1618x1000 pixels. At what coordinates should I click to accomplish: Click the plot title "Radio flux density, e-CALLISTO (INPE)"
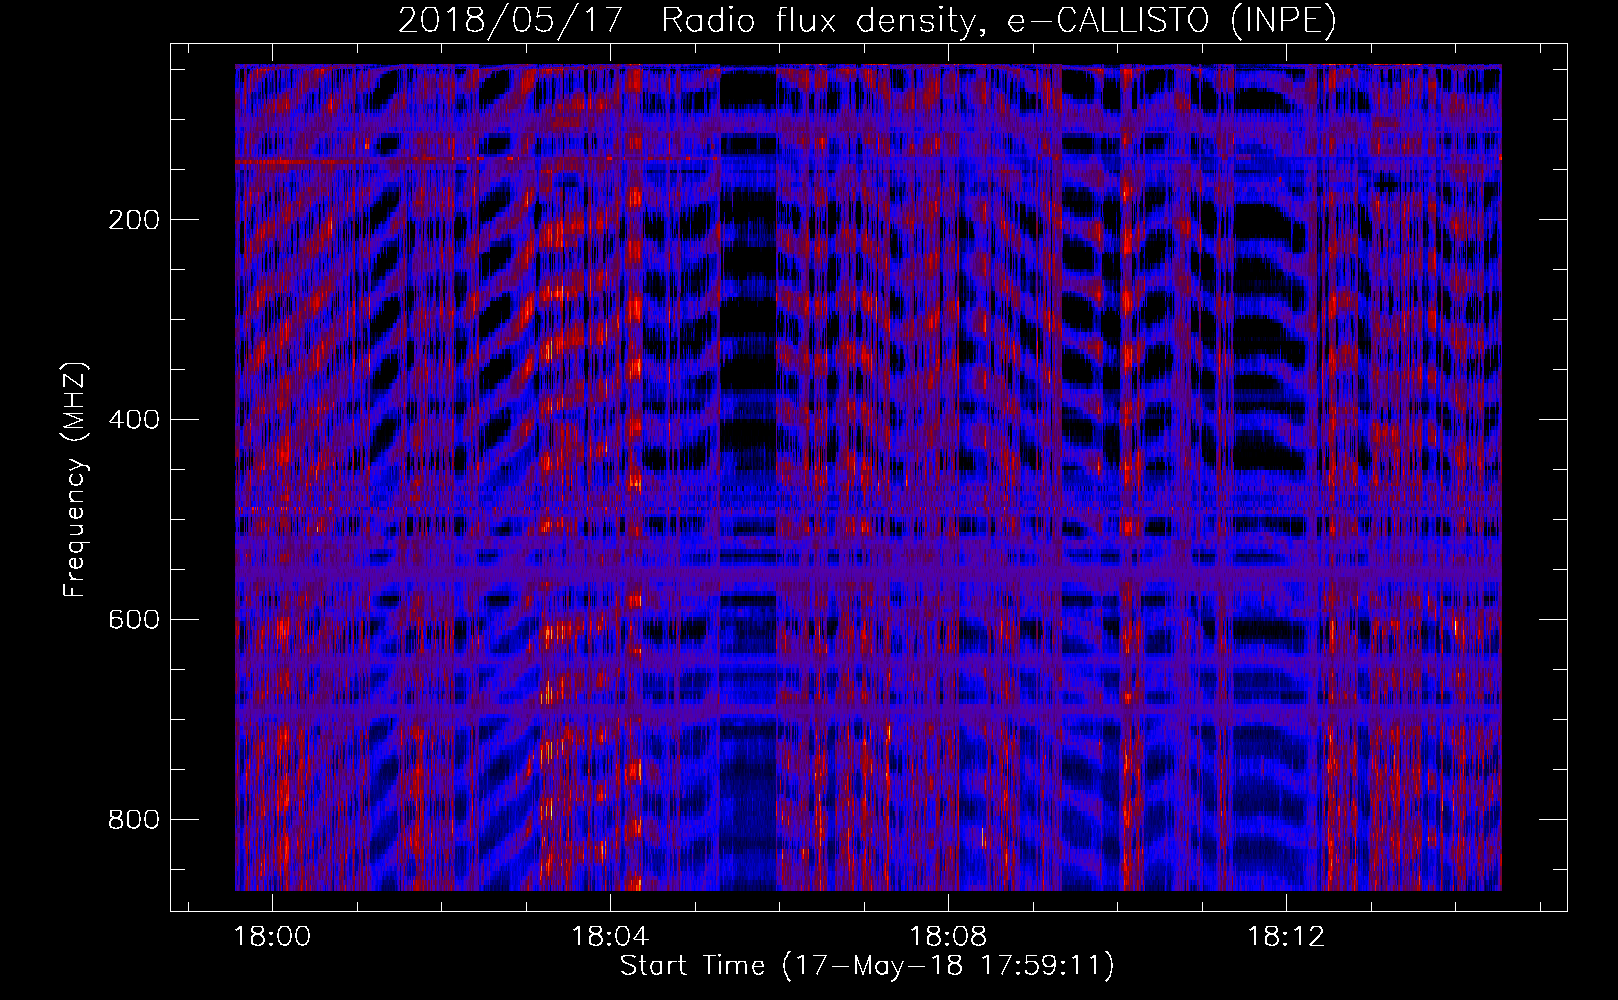coord(999,21)
